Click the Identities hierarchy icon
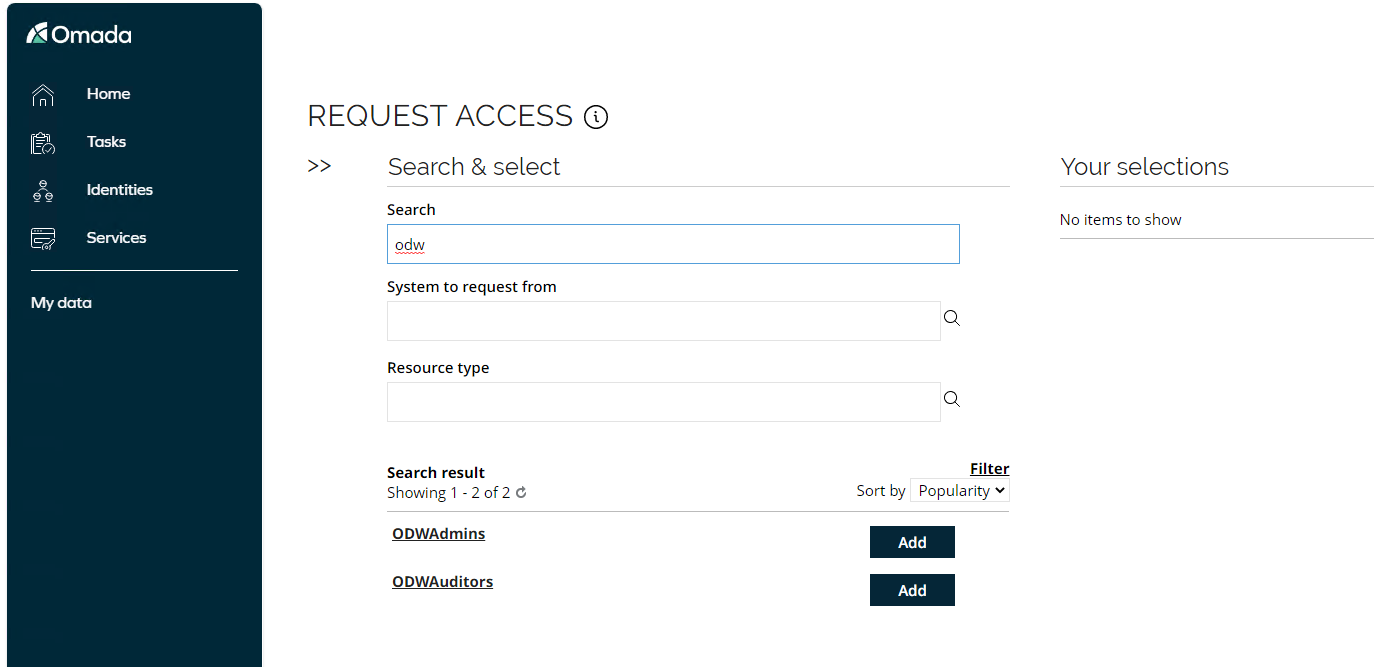Image resolution: width=1374 pixels, height=667 pixels. (x=43, y=190)
